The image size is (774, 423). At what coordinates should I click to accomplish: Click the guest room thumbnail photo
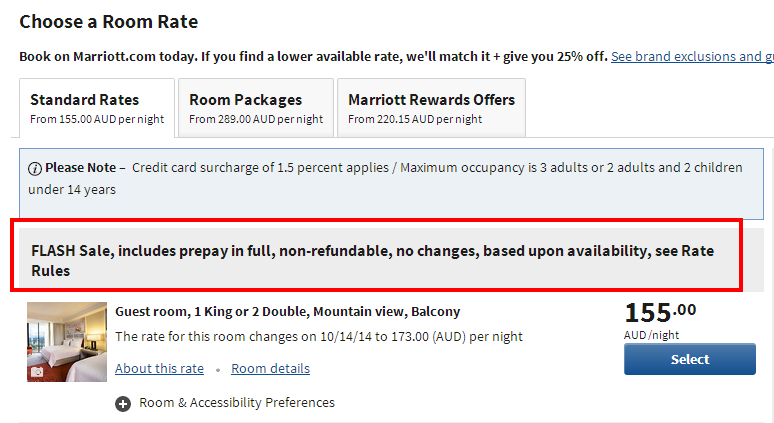coord(67,342)
